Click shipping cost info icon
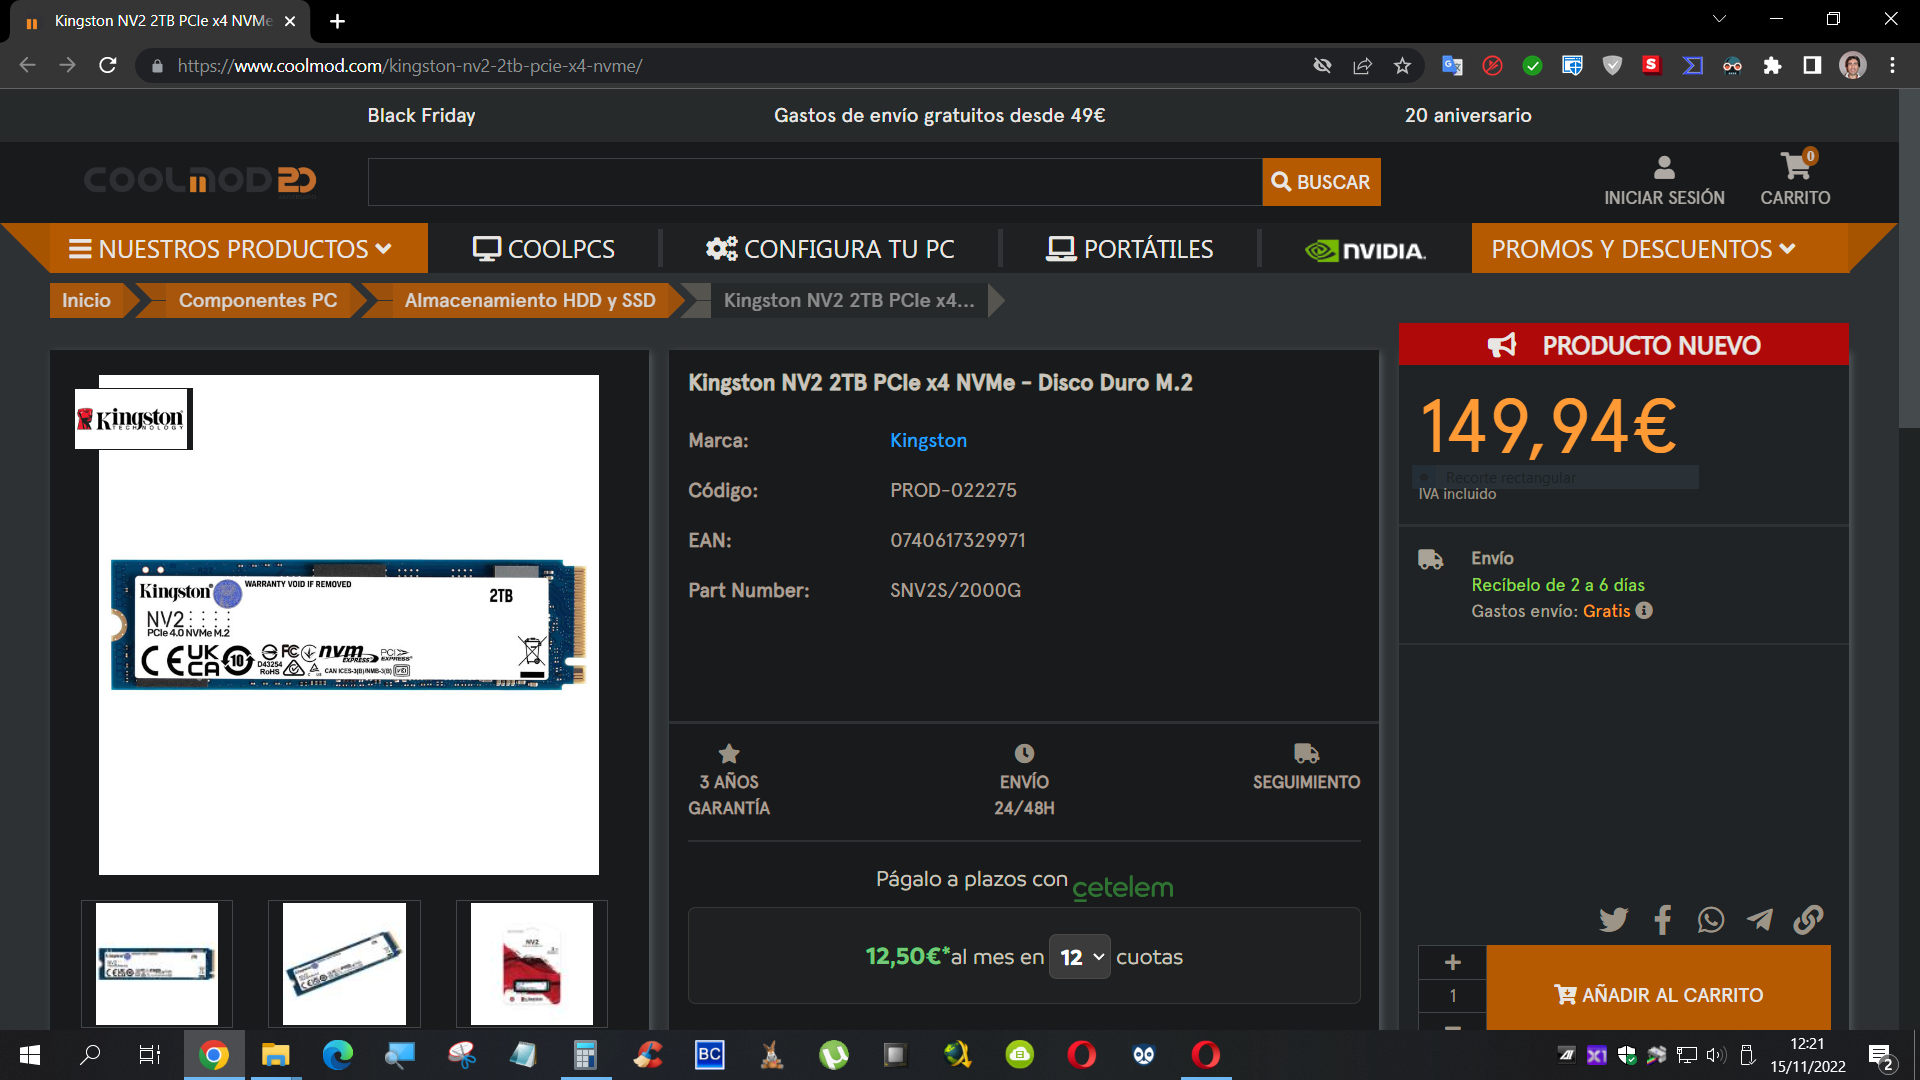Image resolution: width=1920 pixels, height=1080 pixels. point(1644,610)
